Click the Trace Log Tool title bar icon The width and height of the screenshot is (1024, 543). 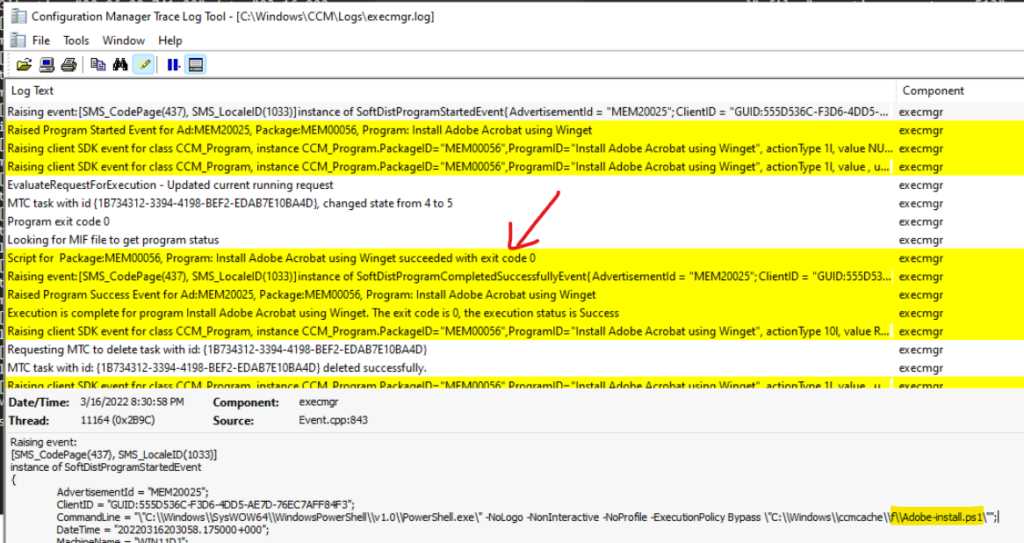(19, 16)
